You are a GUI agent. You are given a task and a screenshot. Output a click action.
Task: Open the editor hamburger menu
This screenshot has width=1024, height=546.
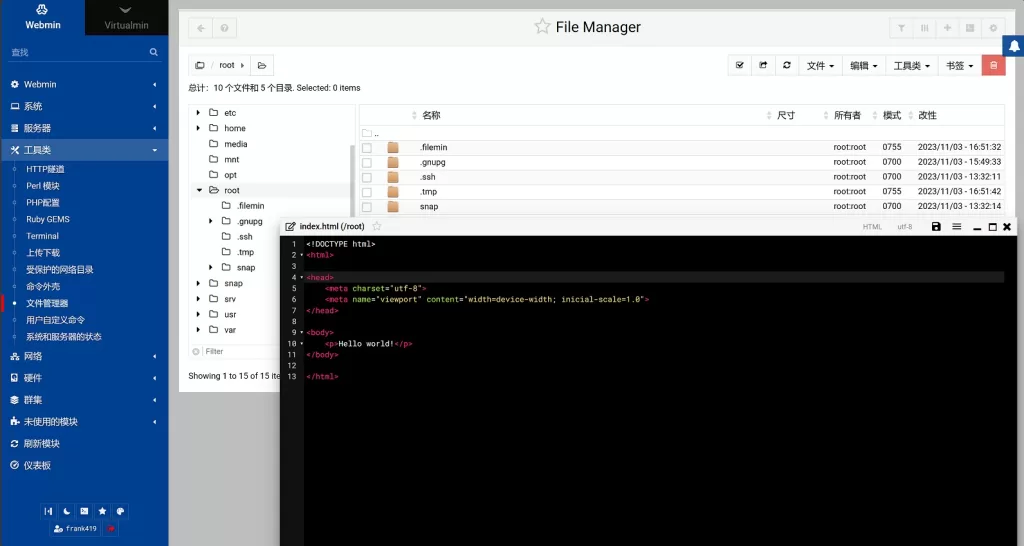point(957,227)
